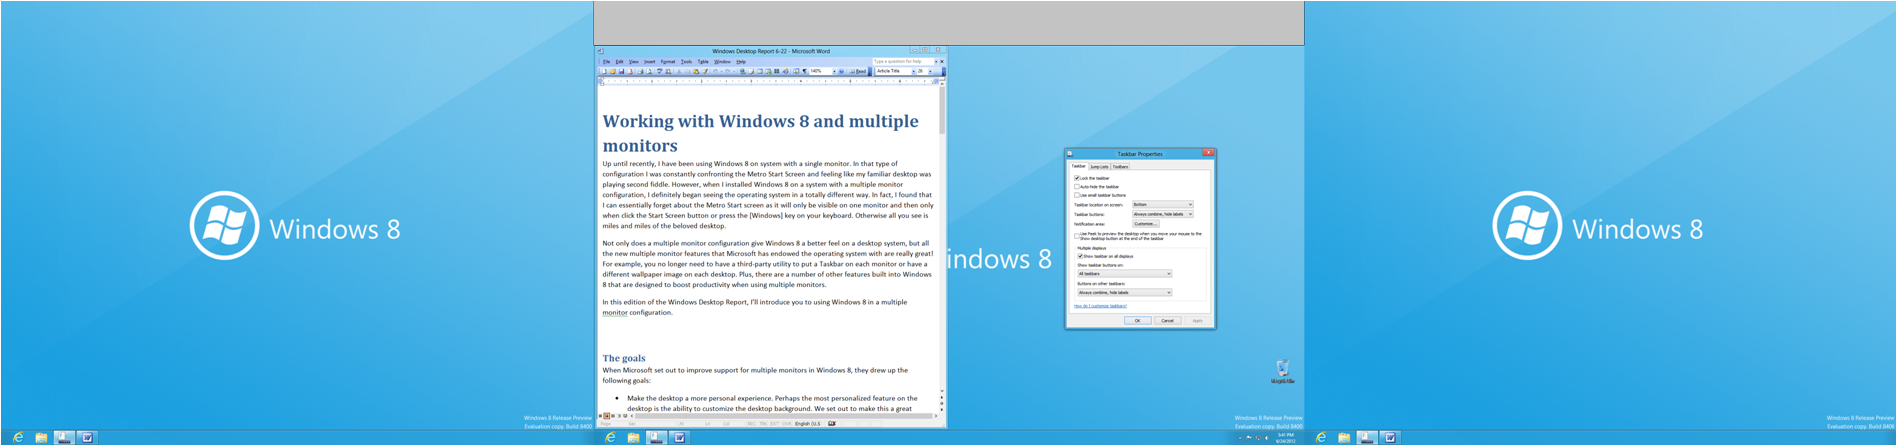Screen dimensions: 1897x446
Task: Enable Auto-hide the taskbar checkbox
Action: click(1077, 187)
